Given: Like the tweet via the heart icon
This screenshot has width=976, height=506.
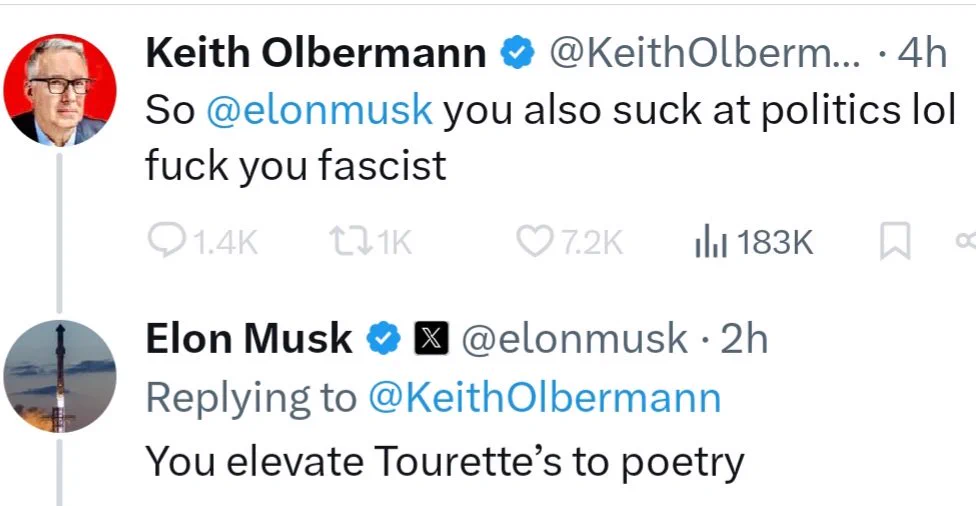Looking at the screenshot, I should pyautogui.click(x=533, y=242).
